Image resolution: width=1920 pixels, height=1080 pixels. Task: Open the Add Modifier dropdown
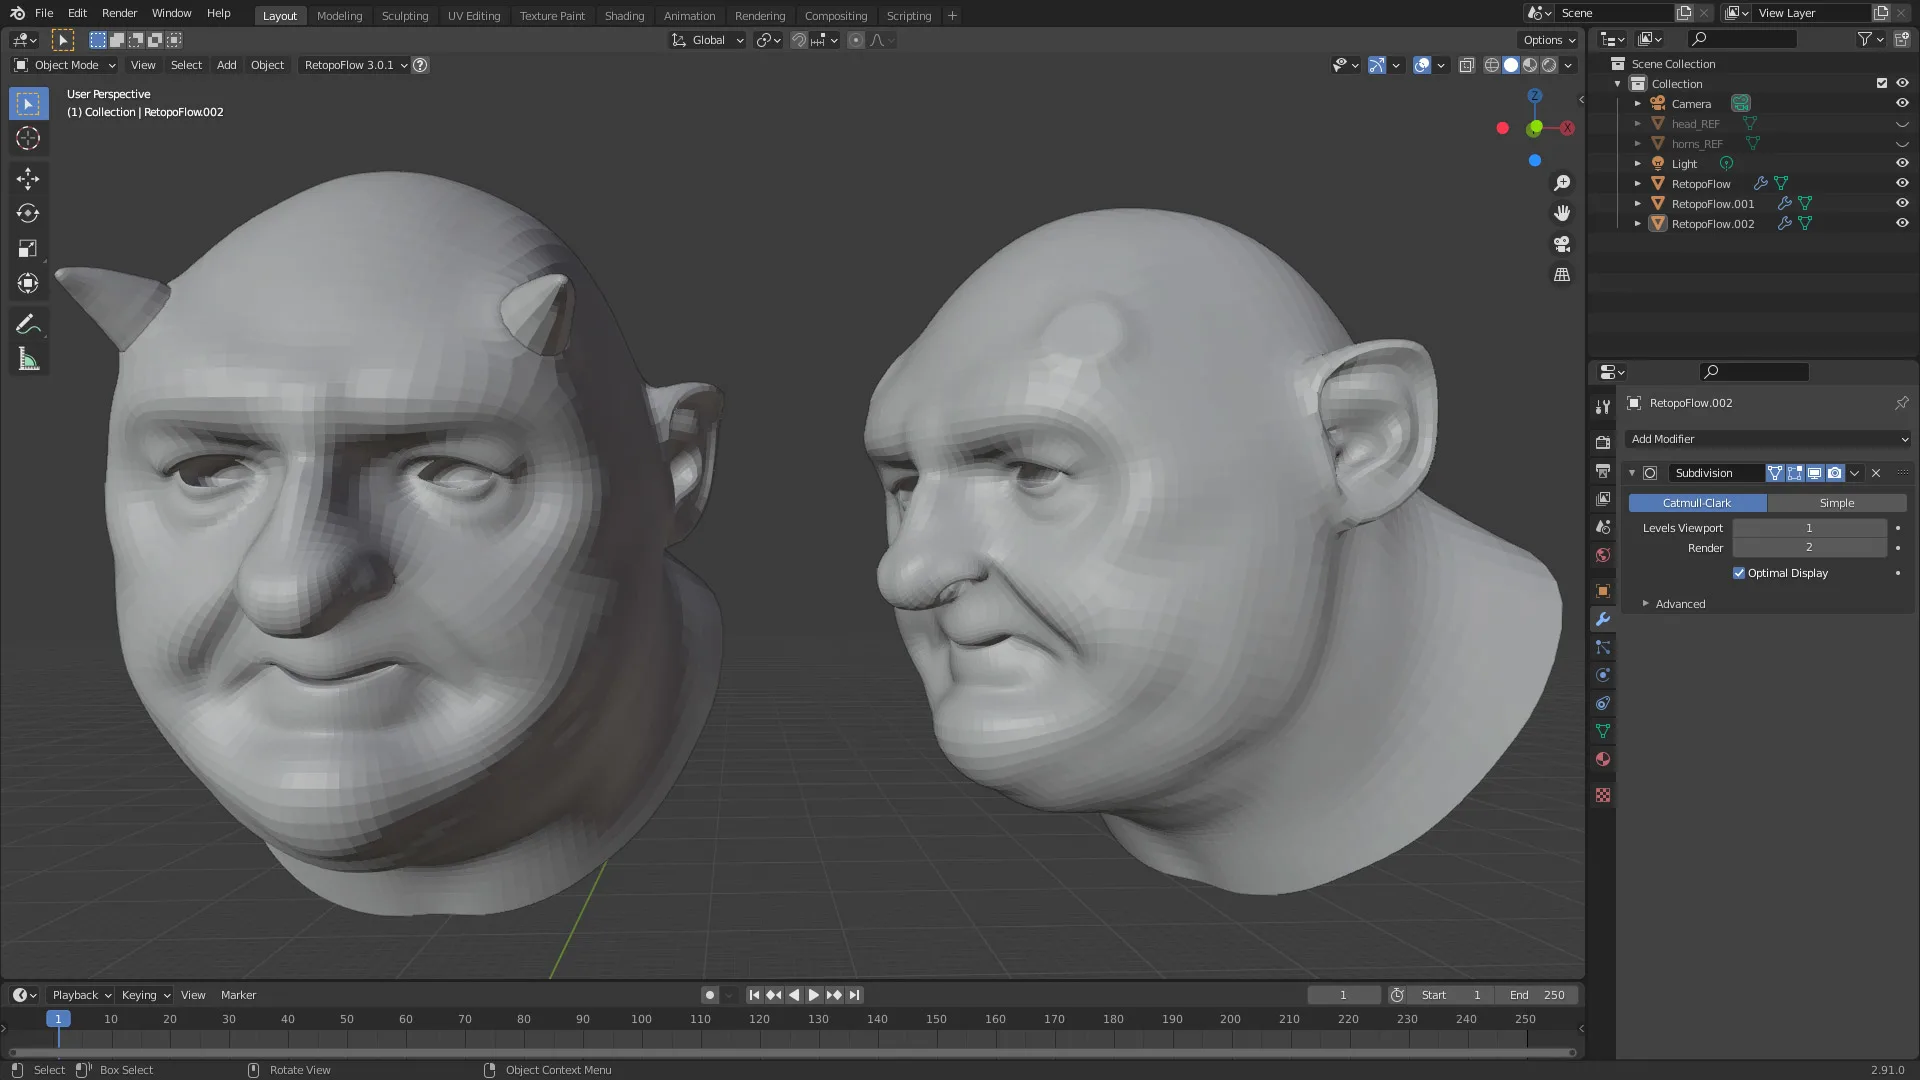pyautogui.click(x=1768, y=439)
